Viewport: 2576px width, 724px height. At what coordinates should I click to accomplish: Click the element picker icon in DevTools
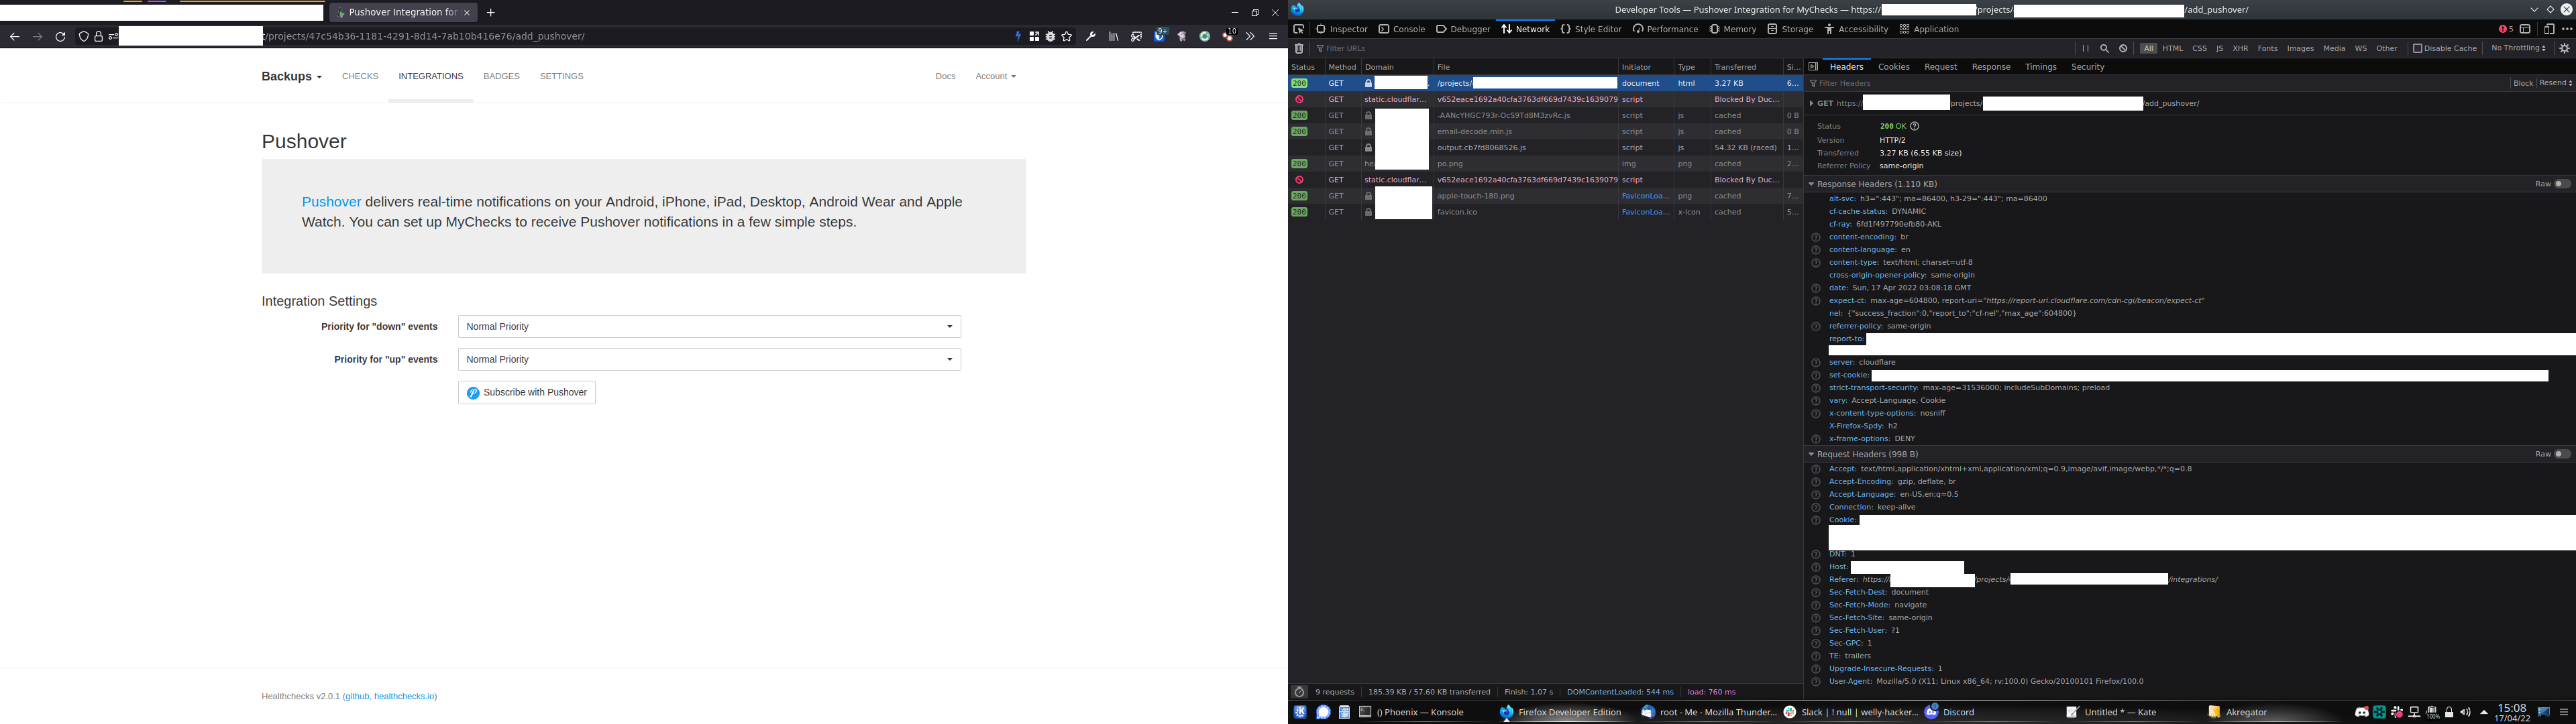[1298, 29]
